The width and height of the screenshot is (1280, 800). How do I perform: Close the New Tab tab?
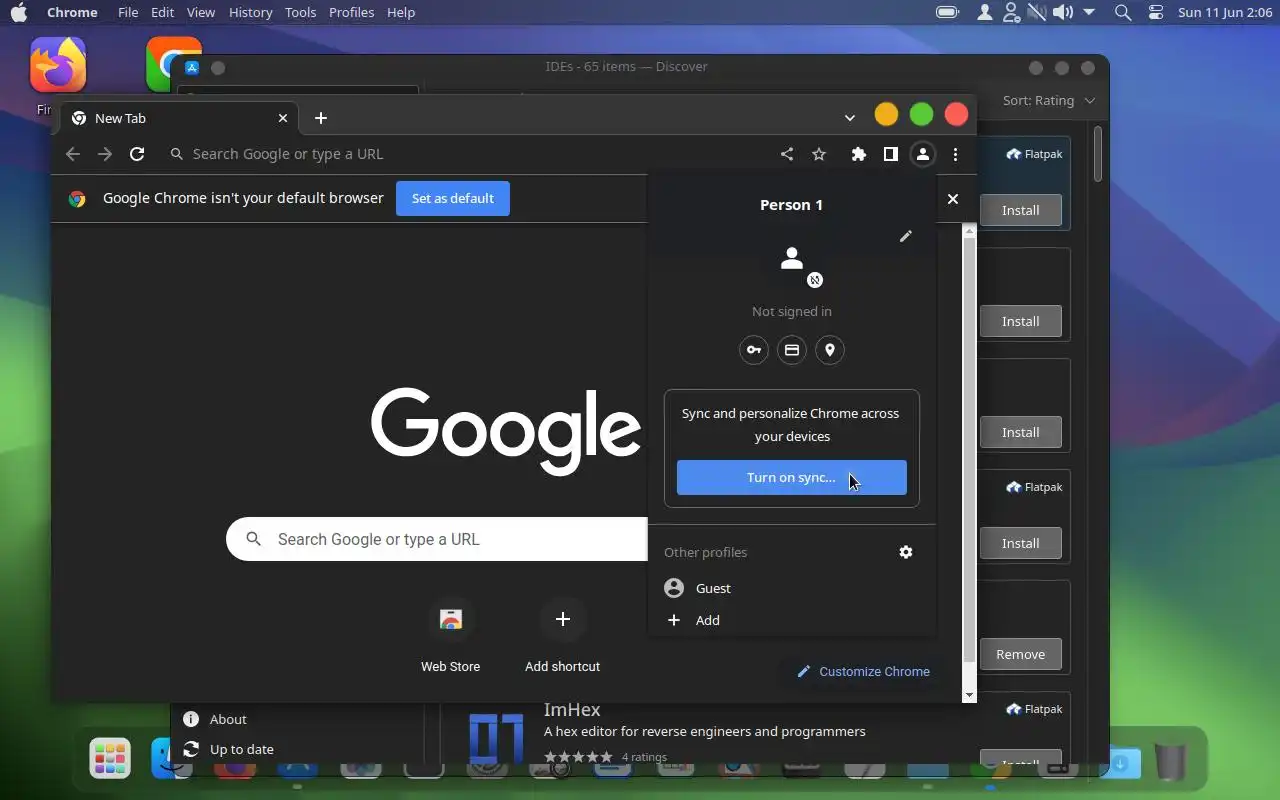tap(283, 118)
